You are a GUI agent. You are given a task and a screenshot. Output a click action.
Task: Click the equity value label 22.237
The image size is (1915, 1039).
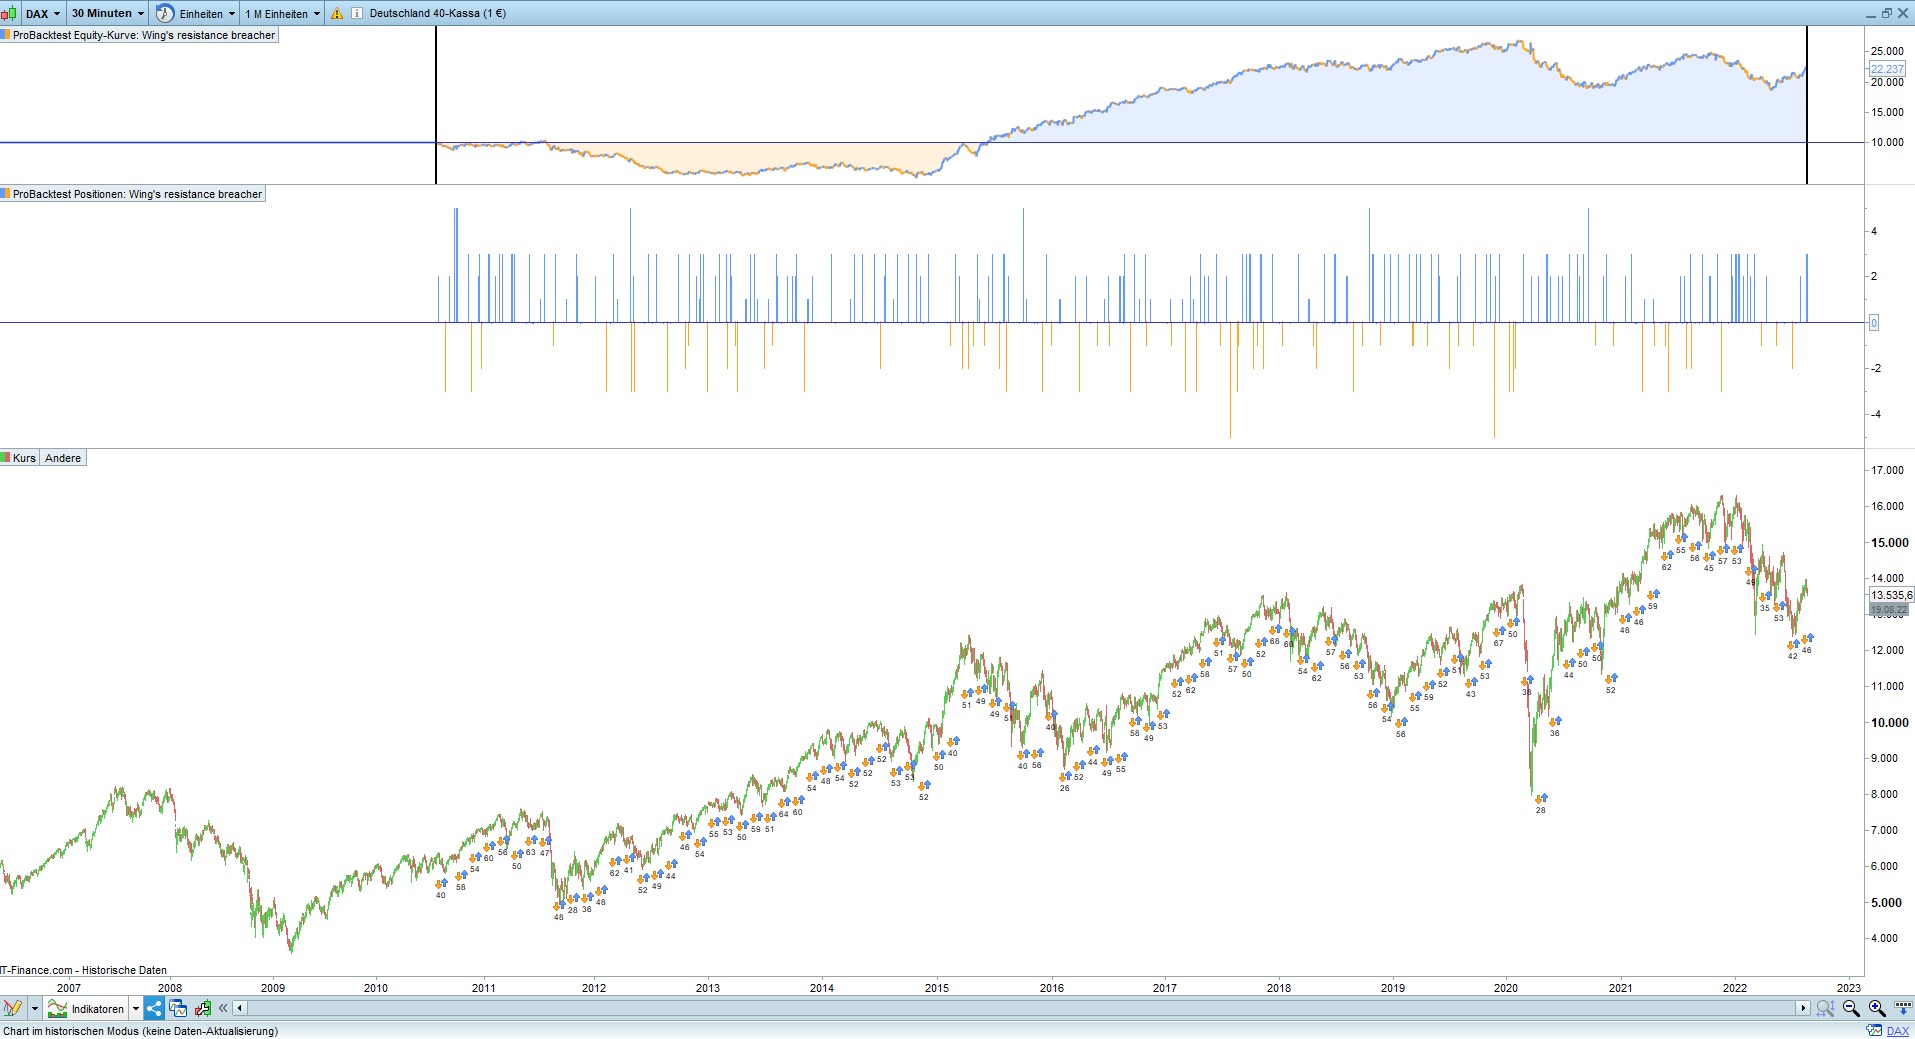click(1887, 69)
